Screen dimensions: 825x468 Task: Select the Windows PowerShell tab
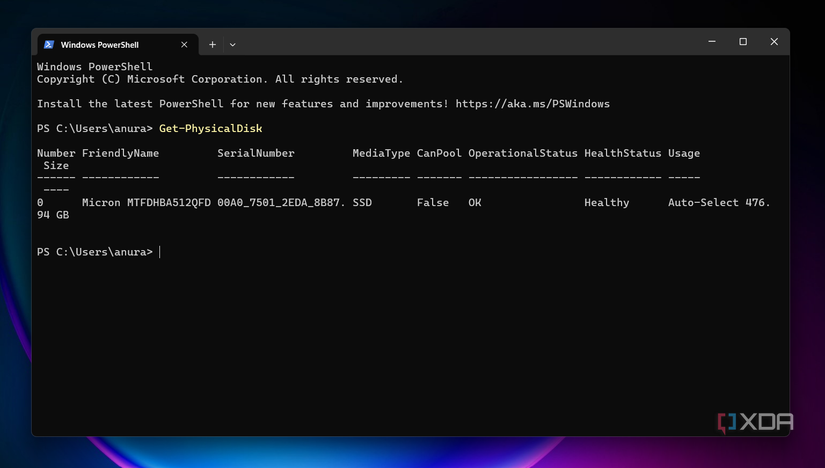point(118,45)
